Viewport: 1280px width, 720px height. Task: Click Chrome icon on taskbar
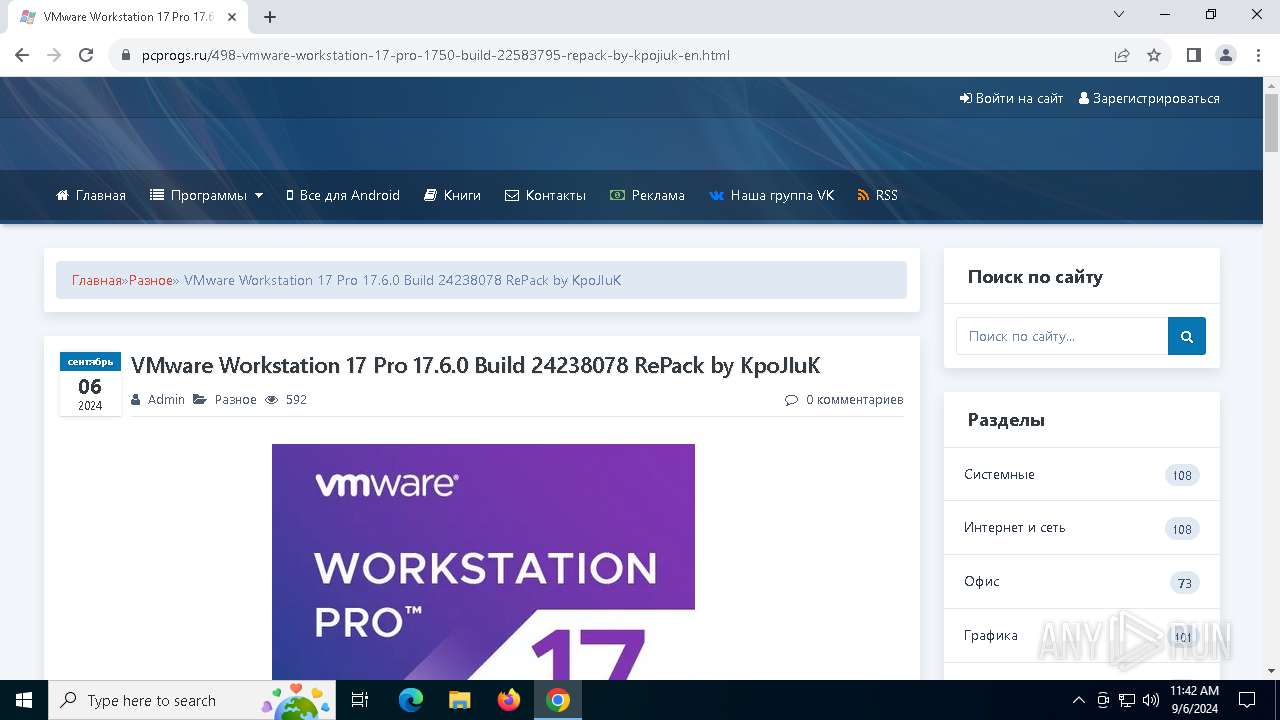558,700
